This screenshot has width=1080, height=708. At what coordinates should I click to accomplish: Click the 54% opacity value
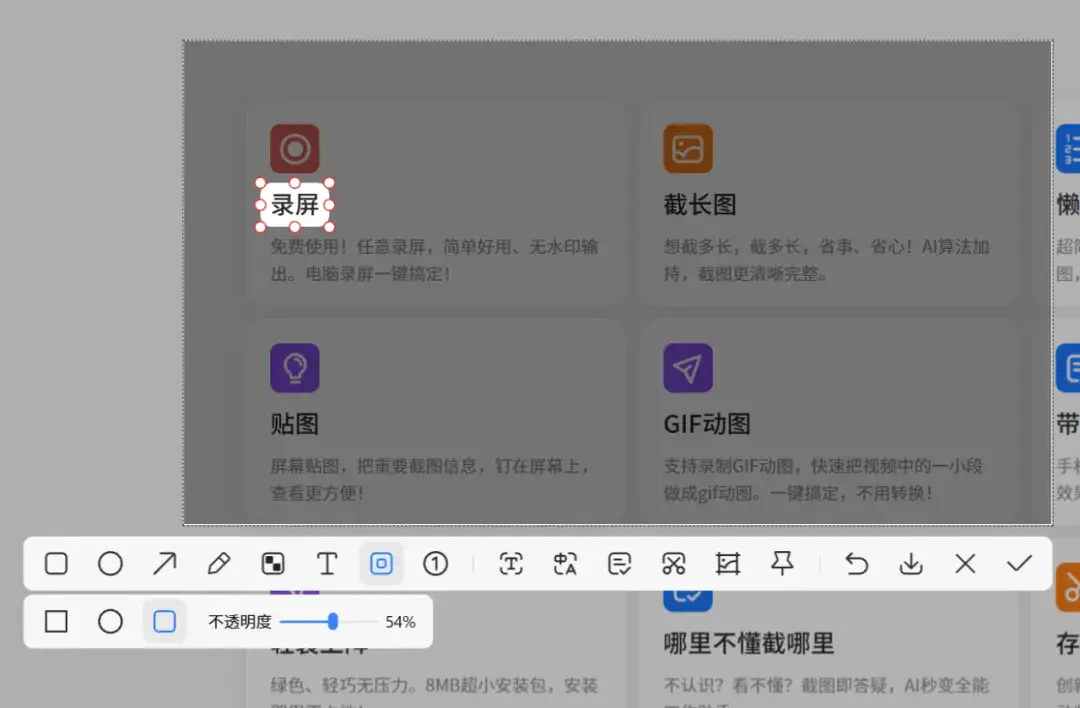pos(400,623)
